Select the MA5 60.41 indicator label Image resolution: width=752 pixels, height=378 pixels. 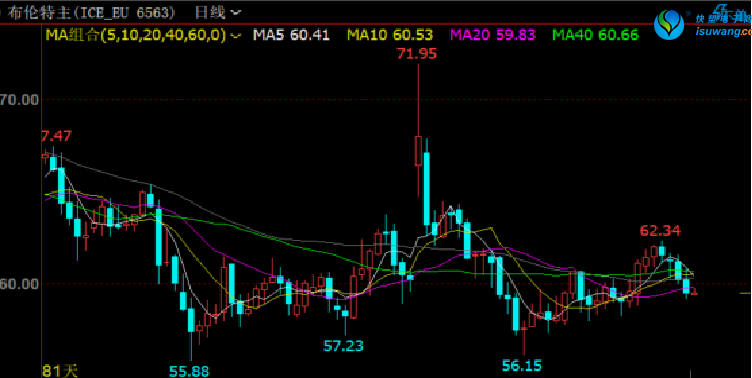(291, 35)
